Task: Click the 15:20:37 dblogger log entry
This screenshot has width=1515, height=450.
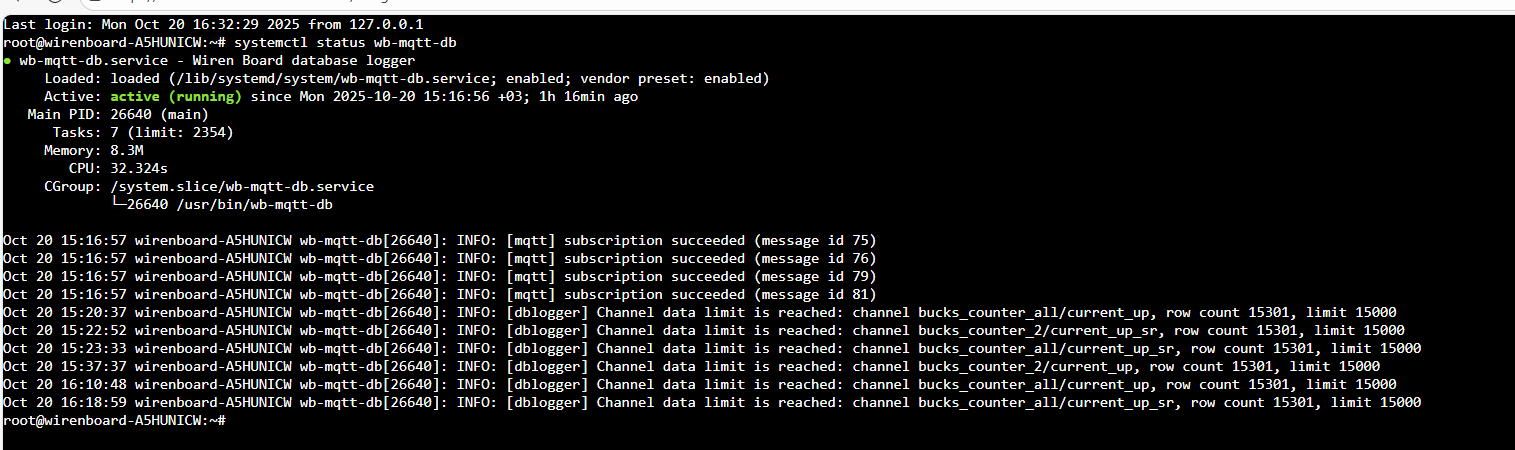Action: [700, 313]
